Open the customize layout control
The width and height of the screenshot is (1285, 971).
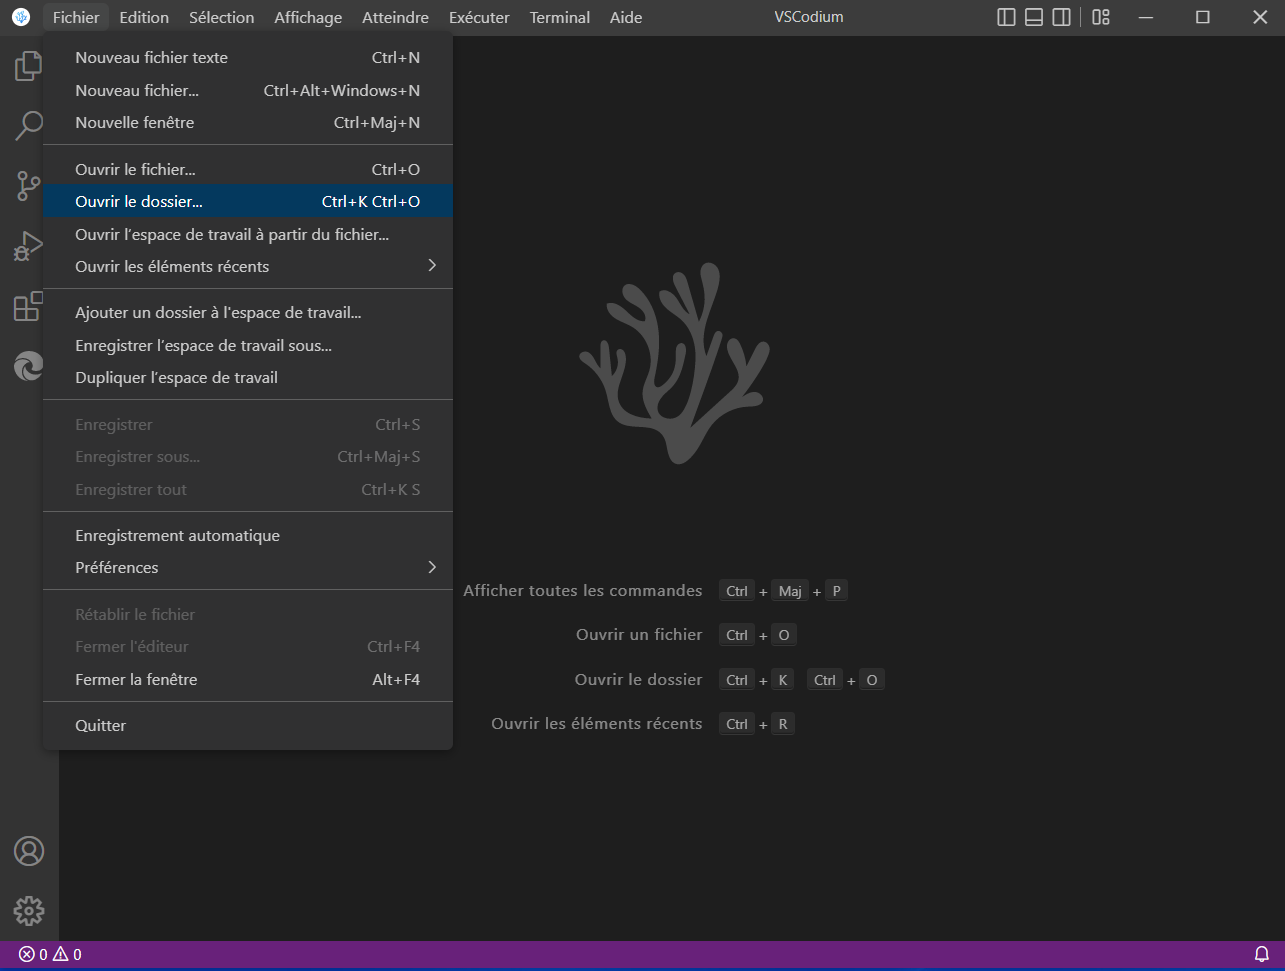click(1101, 17)
